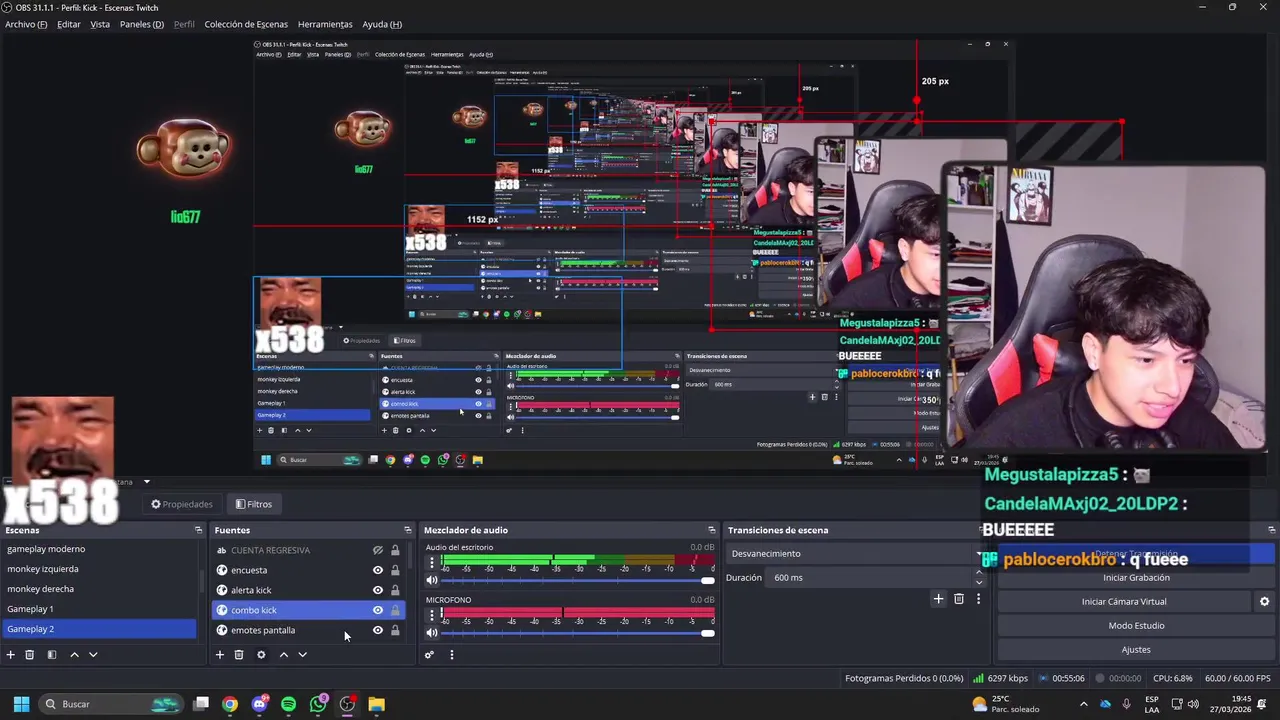The width and height of the screenshot is (1280, 720).
Task: Toggle lock on alerta kick source
Action: 395,590
